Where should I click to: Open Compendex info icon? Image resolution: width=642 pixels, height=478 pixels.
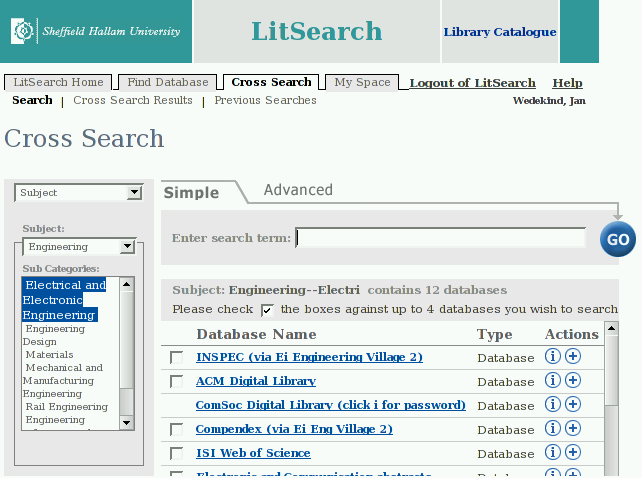[x=552, y=428]
